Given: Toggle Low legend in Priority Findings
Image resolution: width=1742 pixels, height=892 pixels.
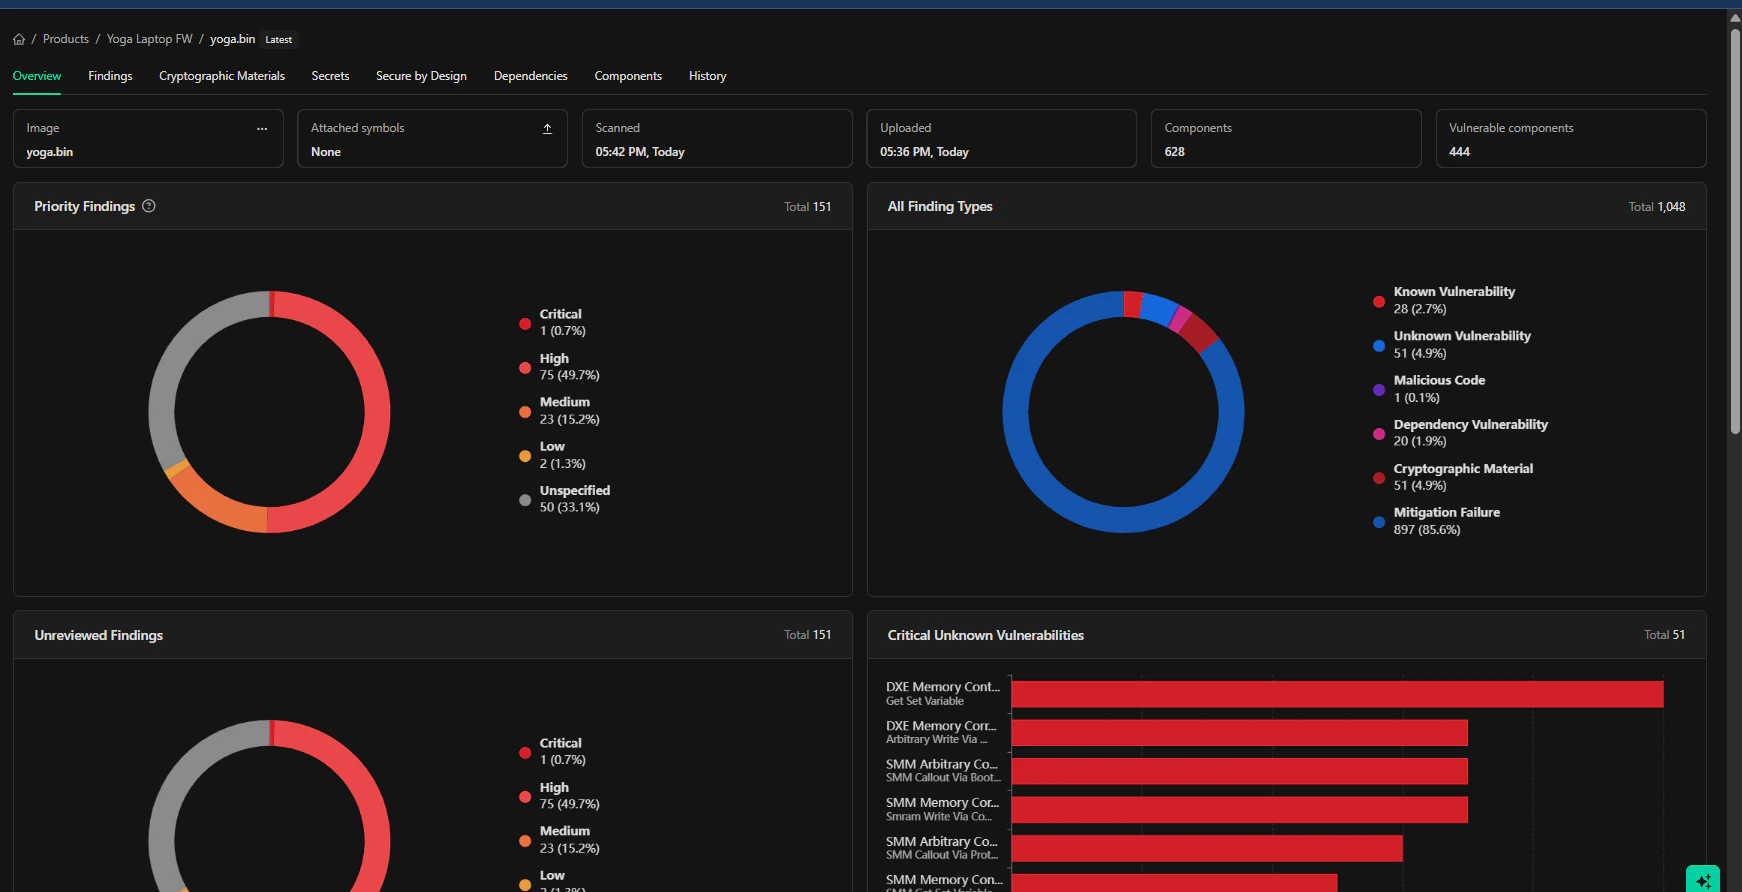Looking at the screenshot, I should coord(553,455).
